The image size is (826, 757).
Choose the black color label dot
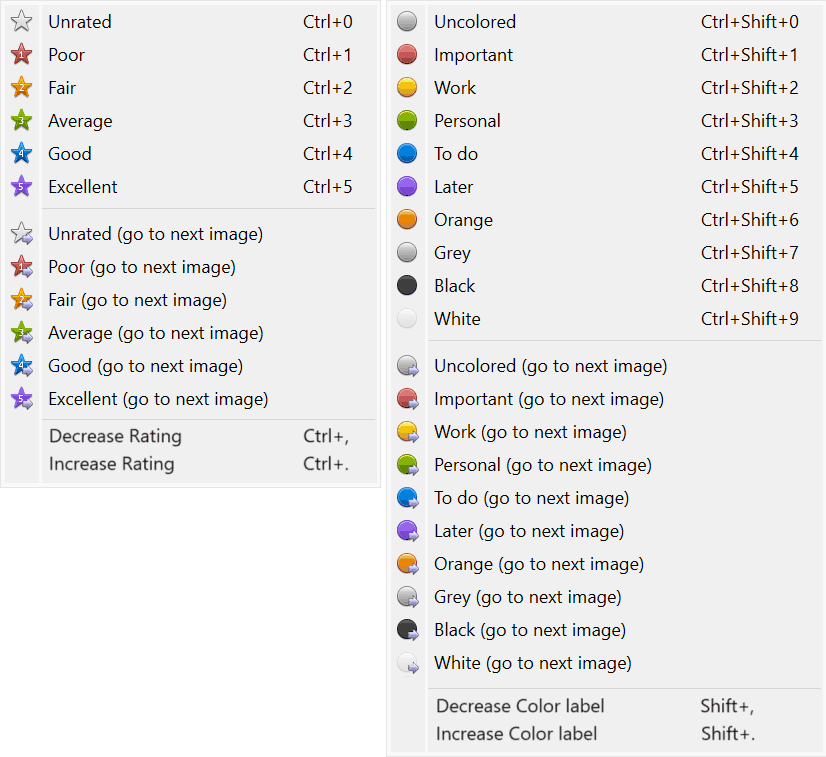pos(407,286)
